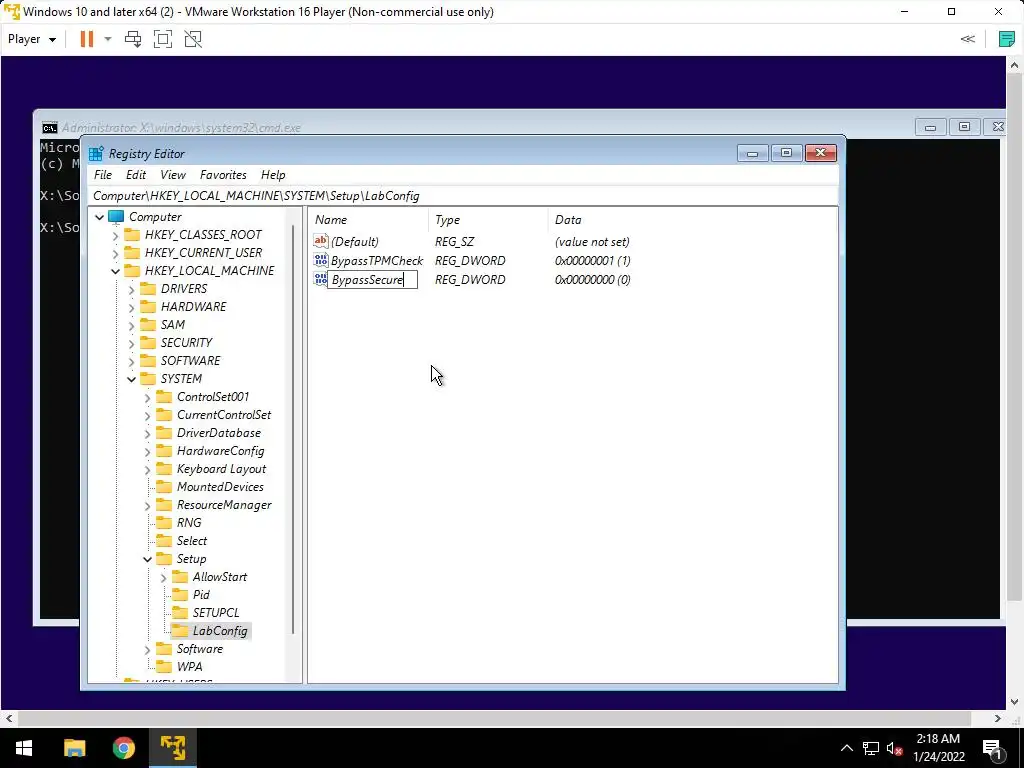Expand the SOFTWARE key under HKEY_LOCAL_MACHINE

coord(131,361)
